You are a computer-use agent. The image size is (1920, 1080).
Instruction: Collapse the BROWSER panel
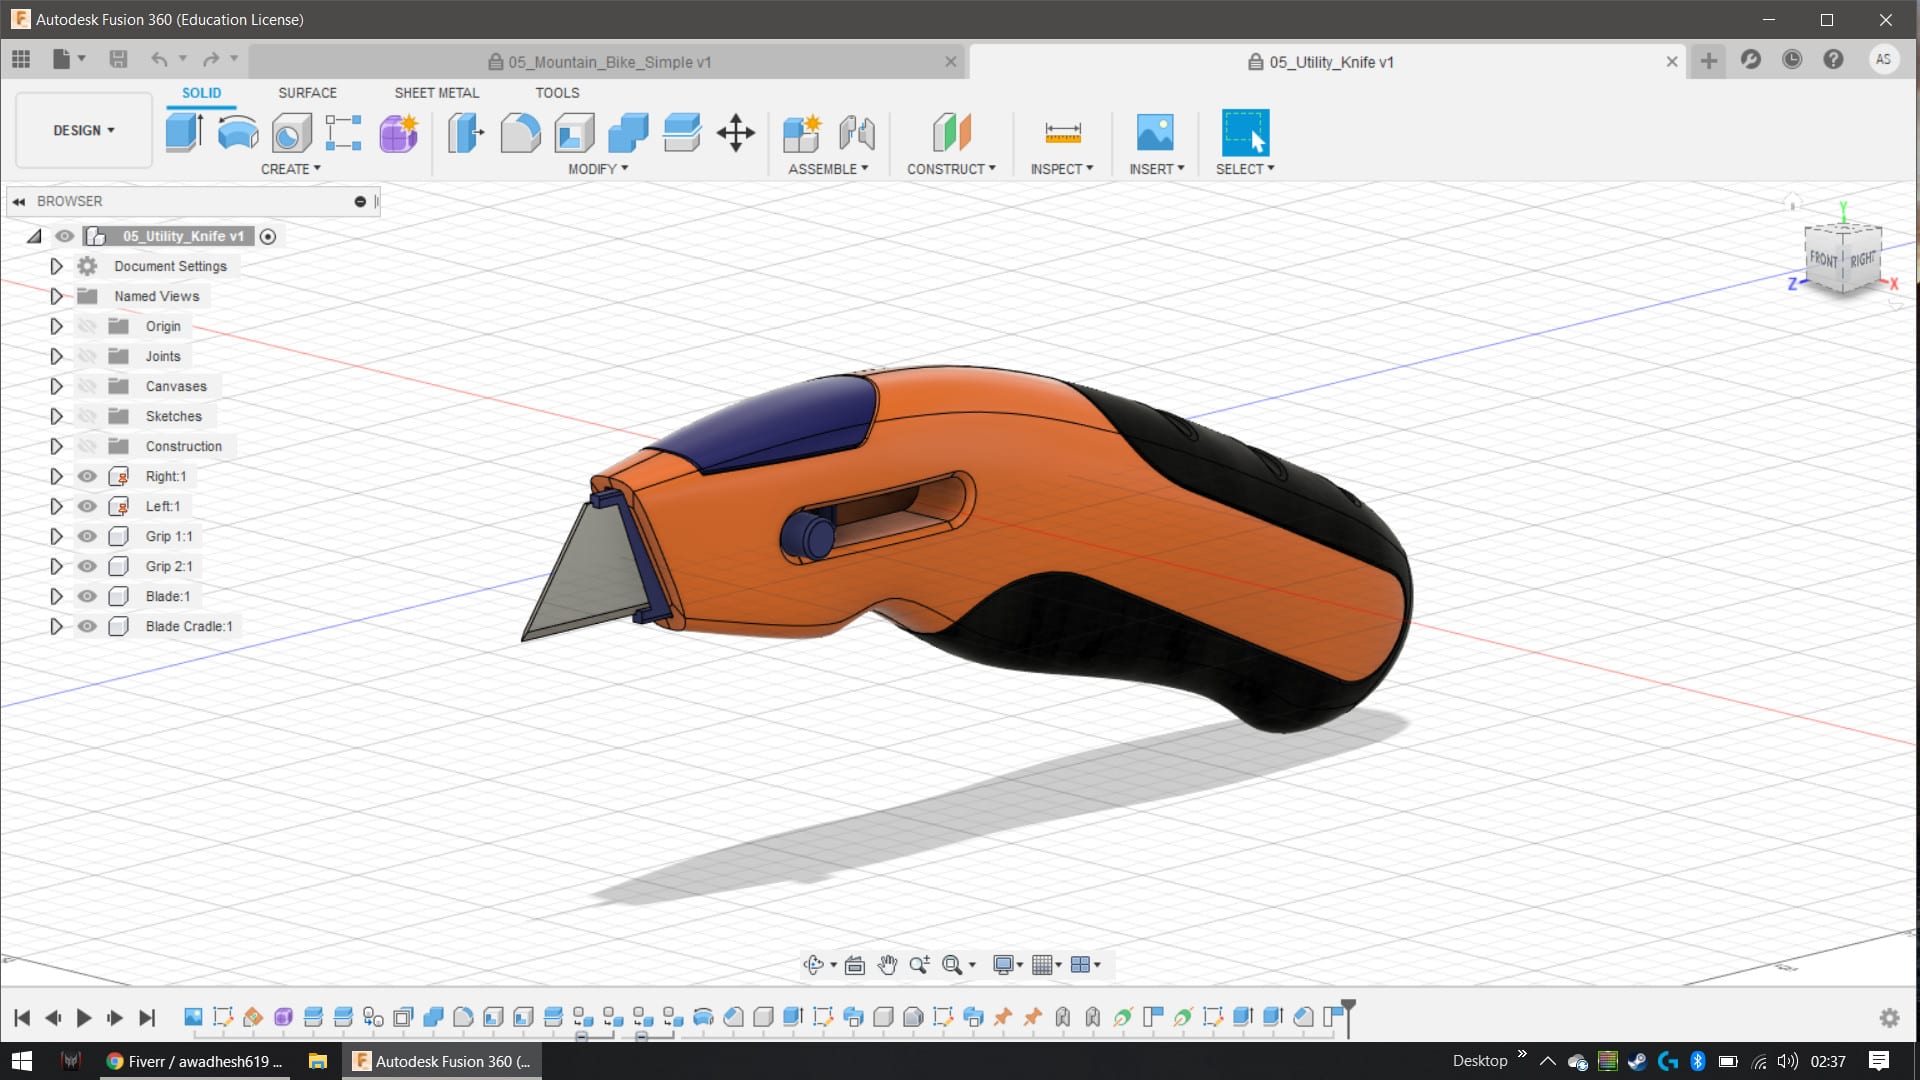point(19,201)
